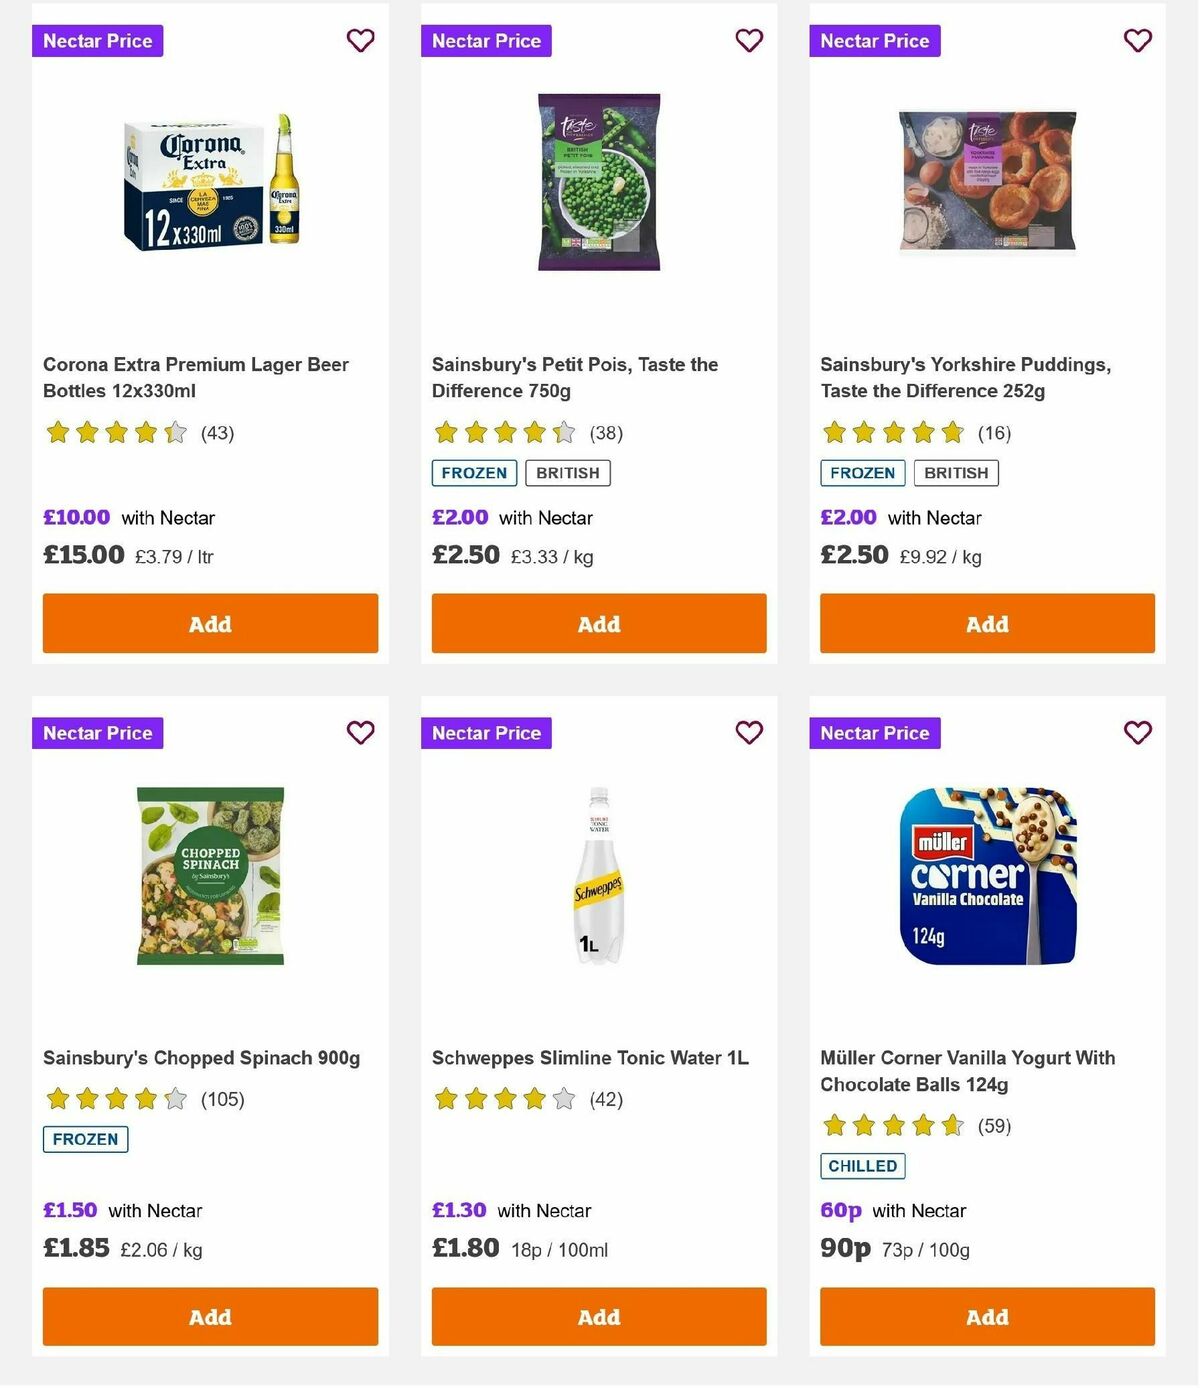View the 105 reviews for Chopped Spinach
Screen dimensions: 1200x1388
tap(221, 1098)
